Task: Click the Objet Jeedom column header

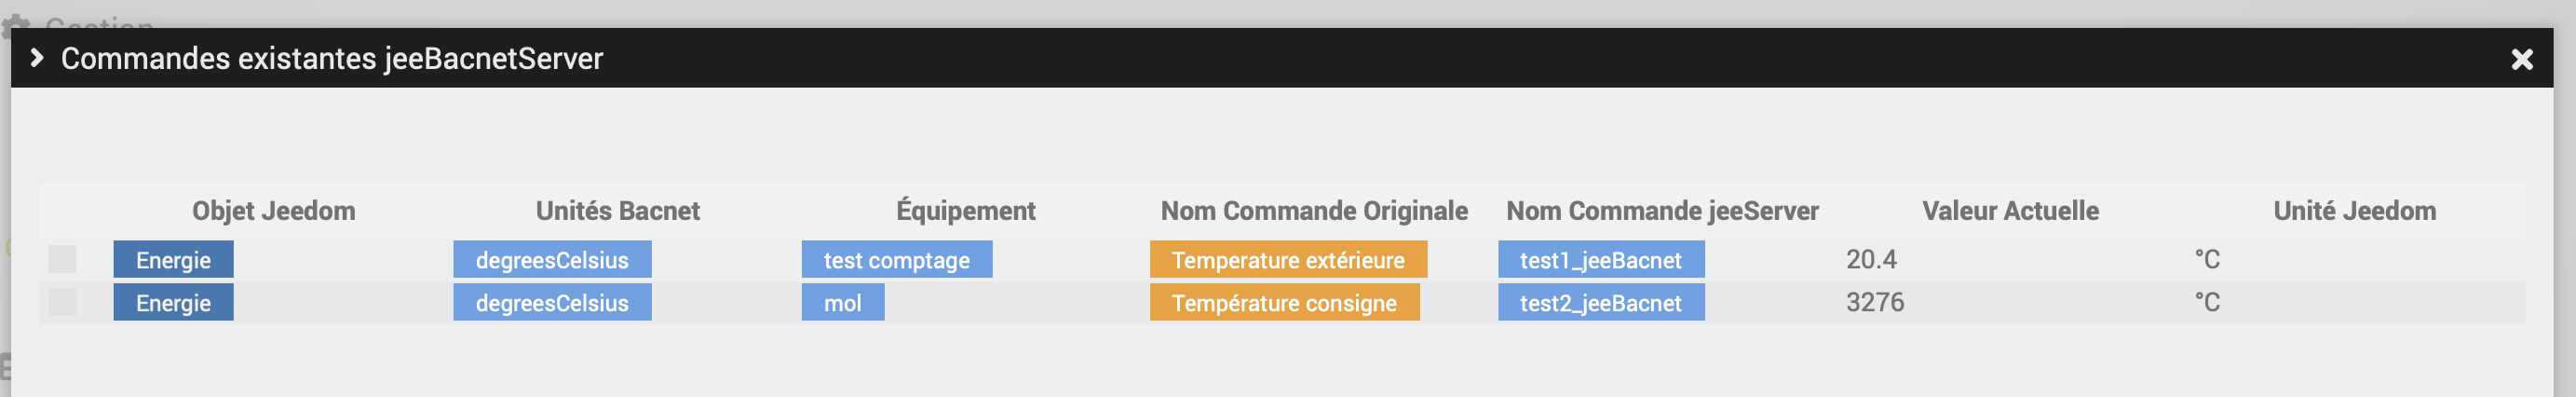Action: (273, 211)
